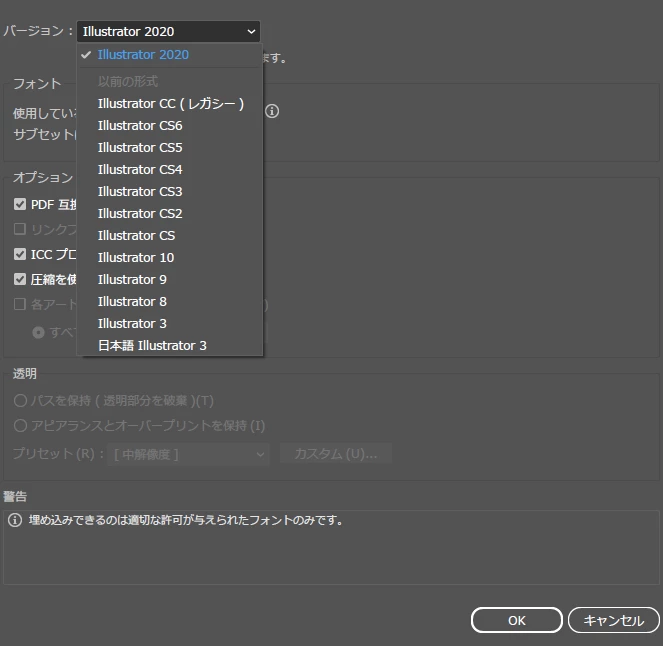Choose Illustrator 9 version
The image size is (663, 646).
pos(170,279)
